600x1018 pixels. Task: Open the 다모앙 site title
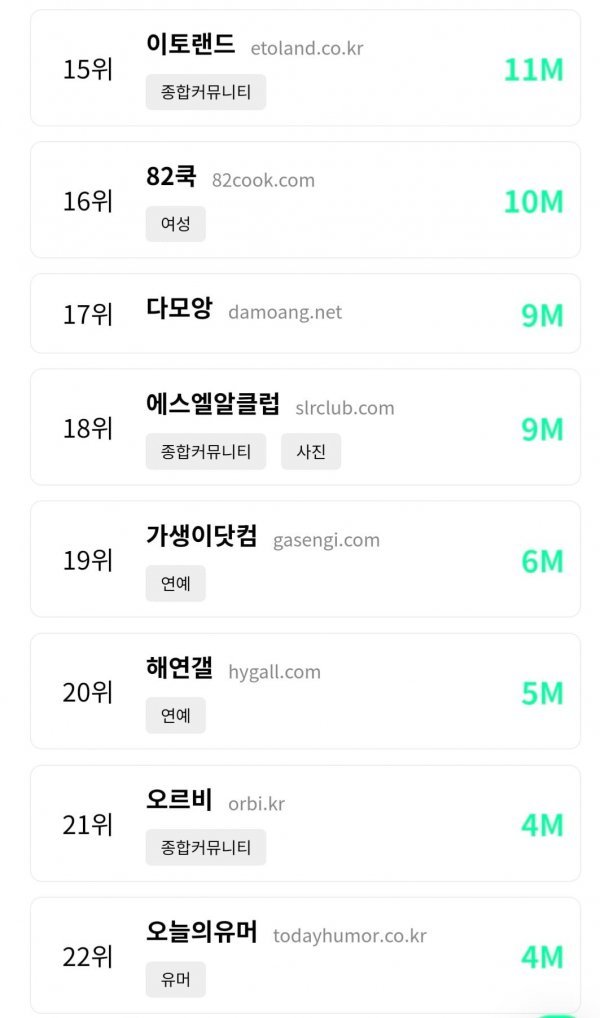click(179, 309)
